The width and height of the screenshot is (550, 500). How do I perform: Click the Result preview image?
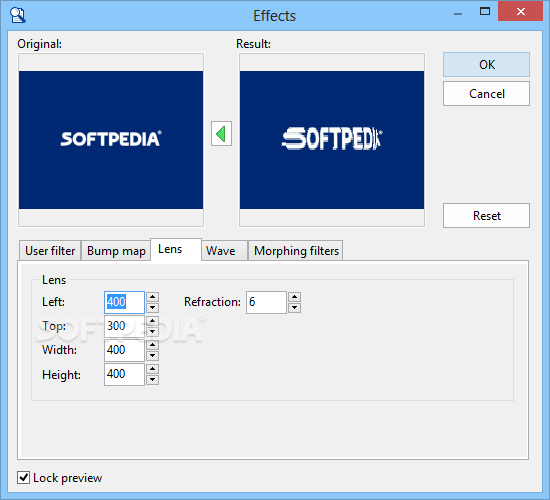[332, 140]
